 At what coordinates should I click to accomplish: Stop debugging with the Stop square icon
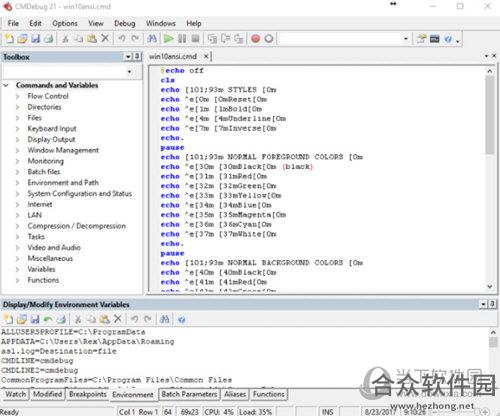tap(195, 39)
